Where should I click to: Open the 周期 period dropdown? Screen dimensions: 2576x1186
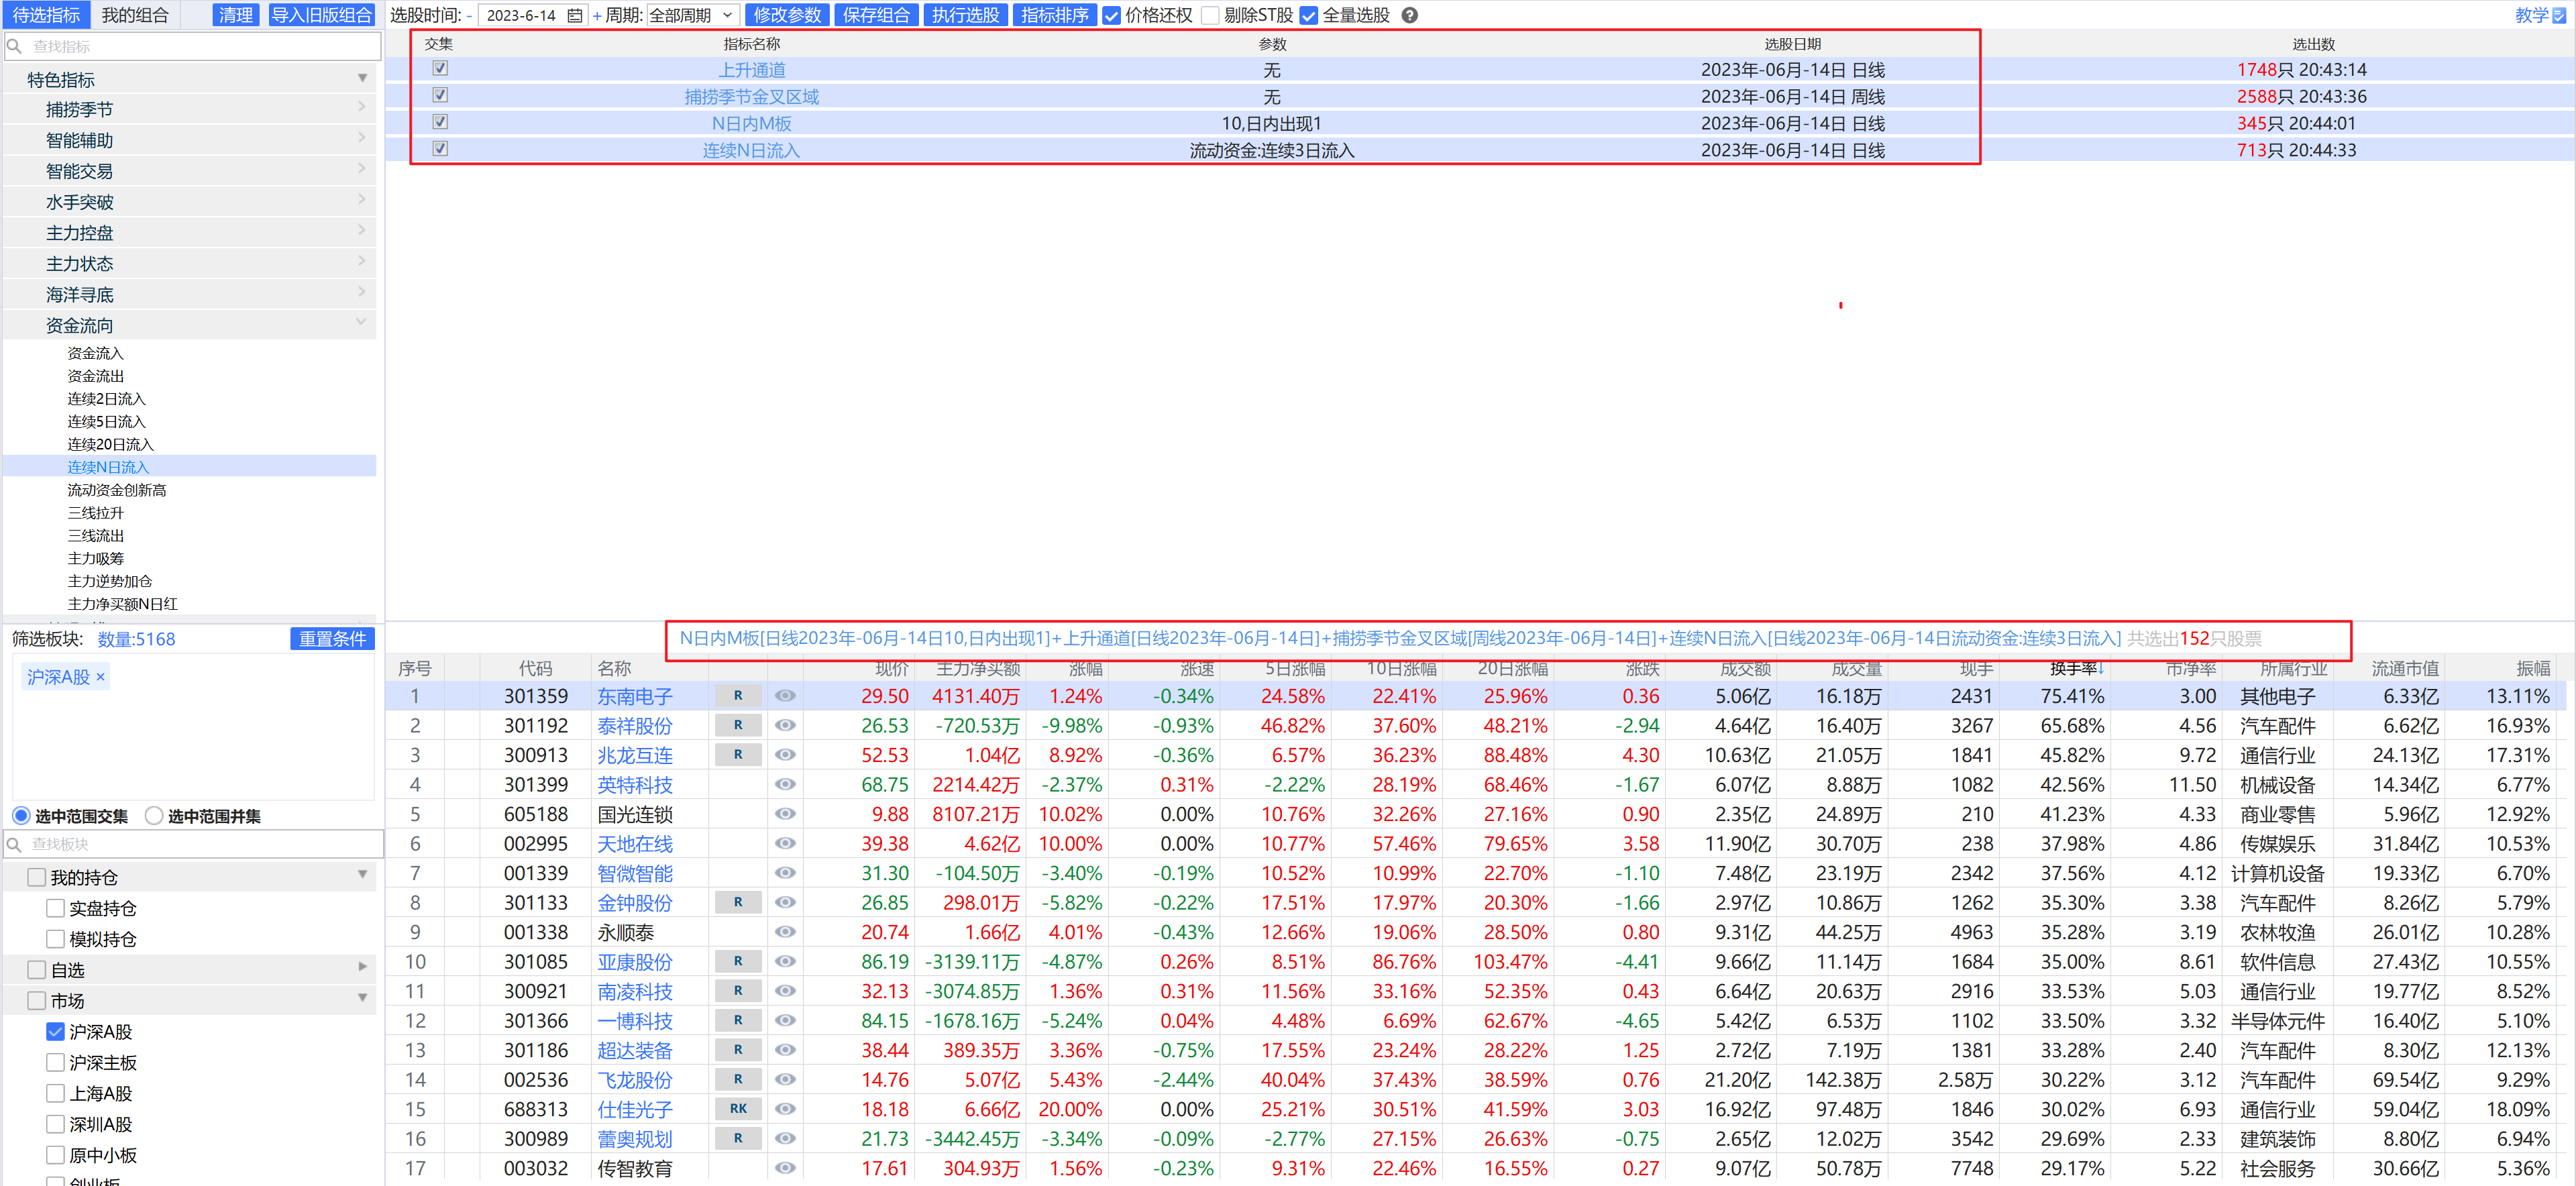click(x=693, y=16)
